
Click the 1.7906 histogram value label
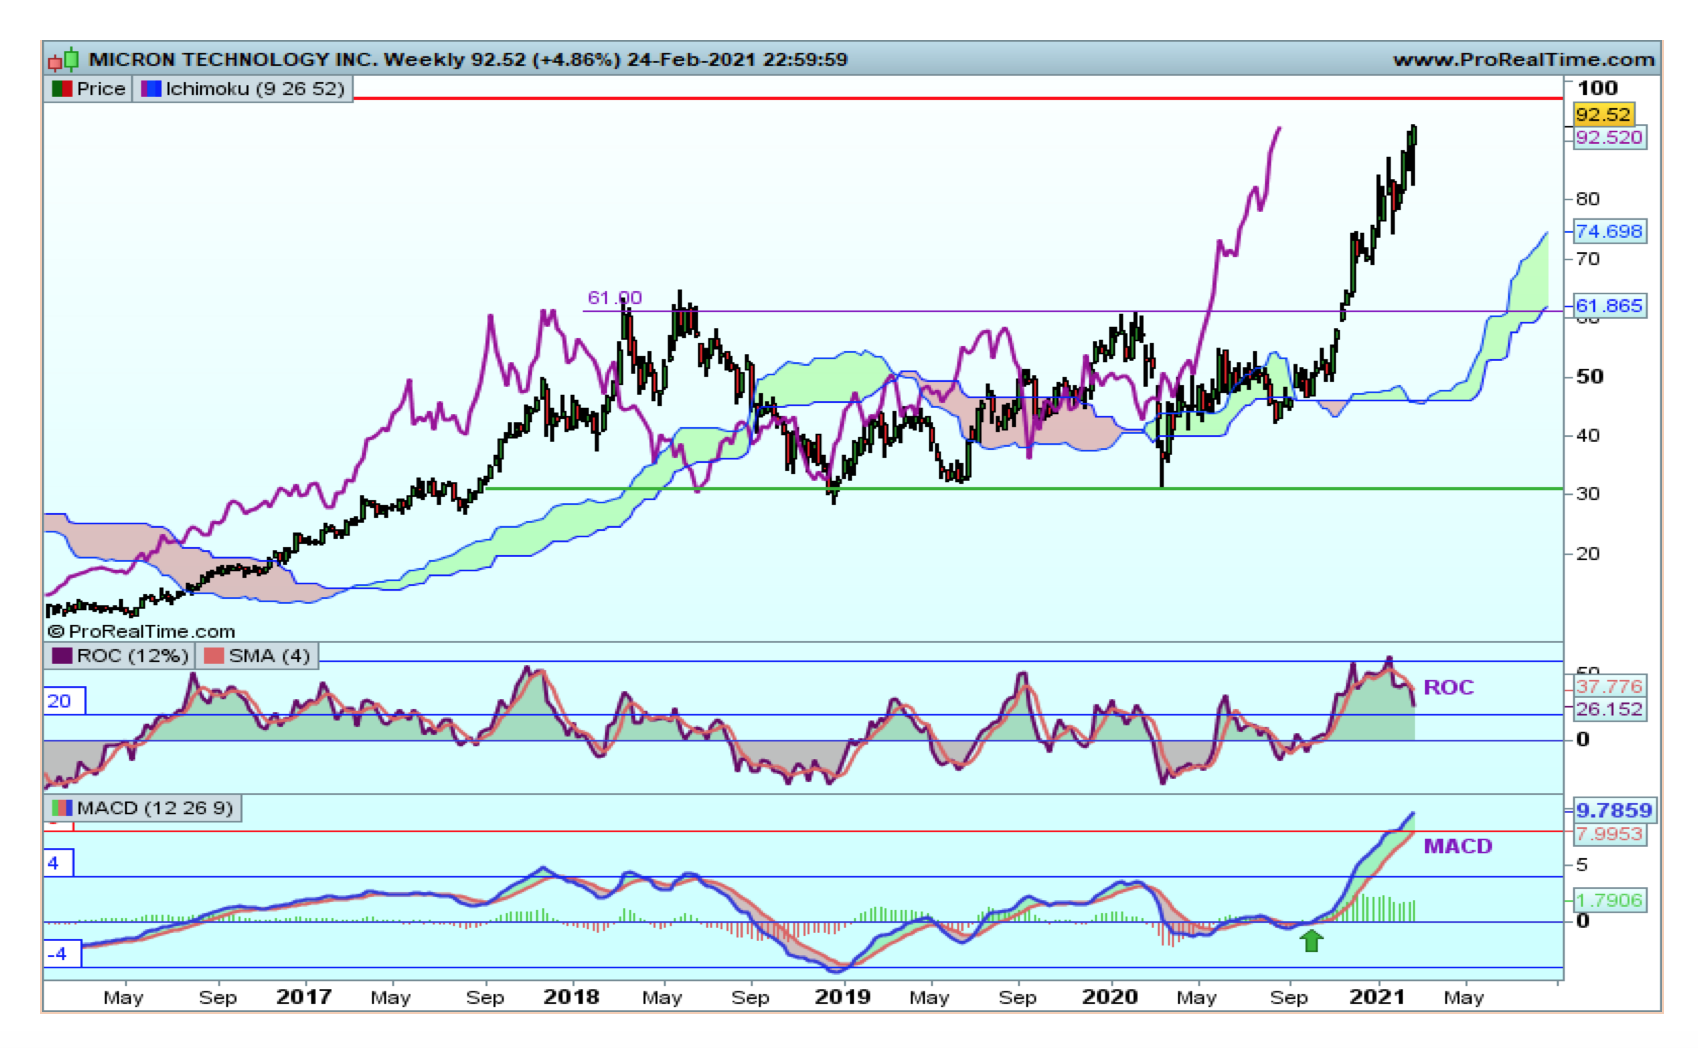coord(1609,901)
